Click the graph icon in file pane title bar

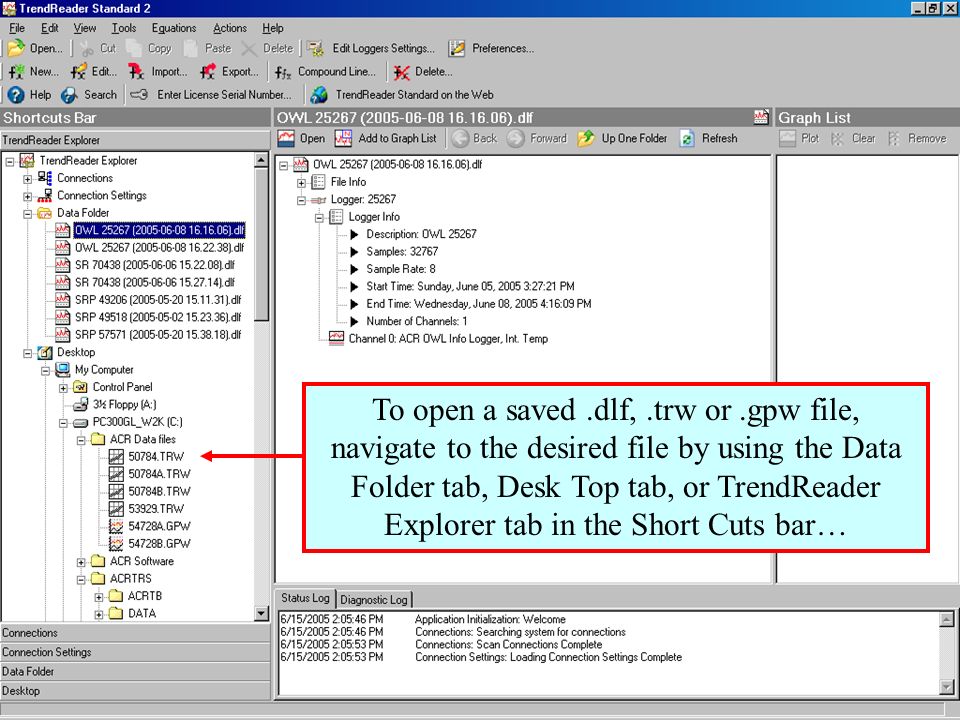[x=761, y=118]
